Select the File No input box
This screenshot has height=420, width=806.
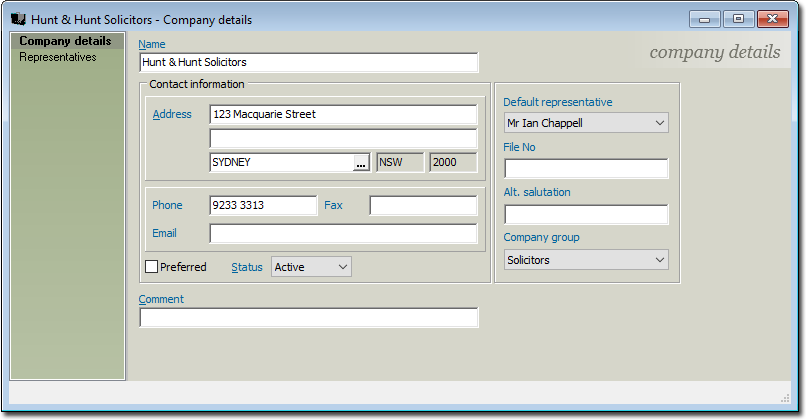(x=586, y=168)
